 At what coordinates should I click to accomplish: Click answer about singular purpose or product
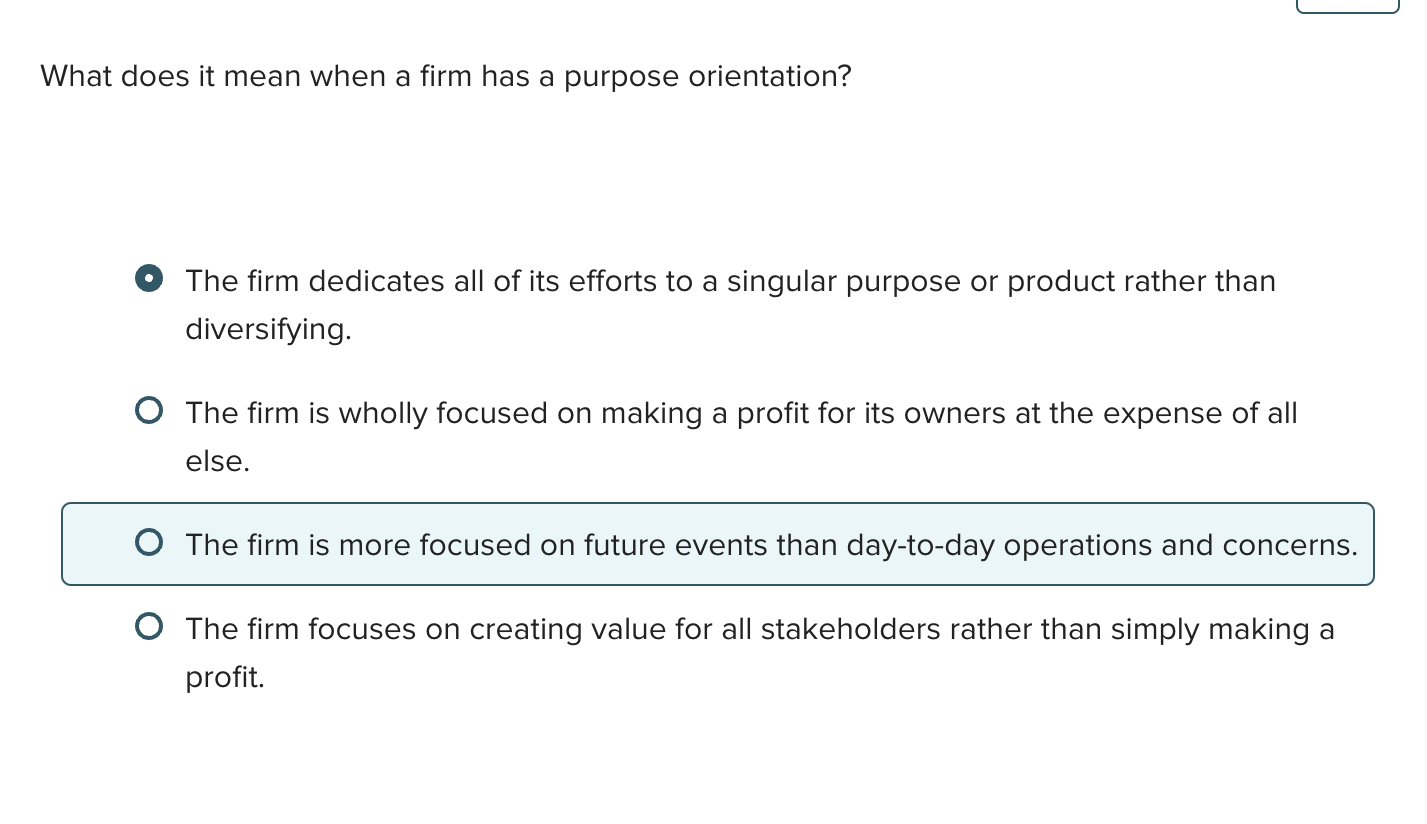(x=729, y=281)
